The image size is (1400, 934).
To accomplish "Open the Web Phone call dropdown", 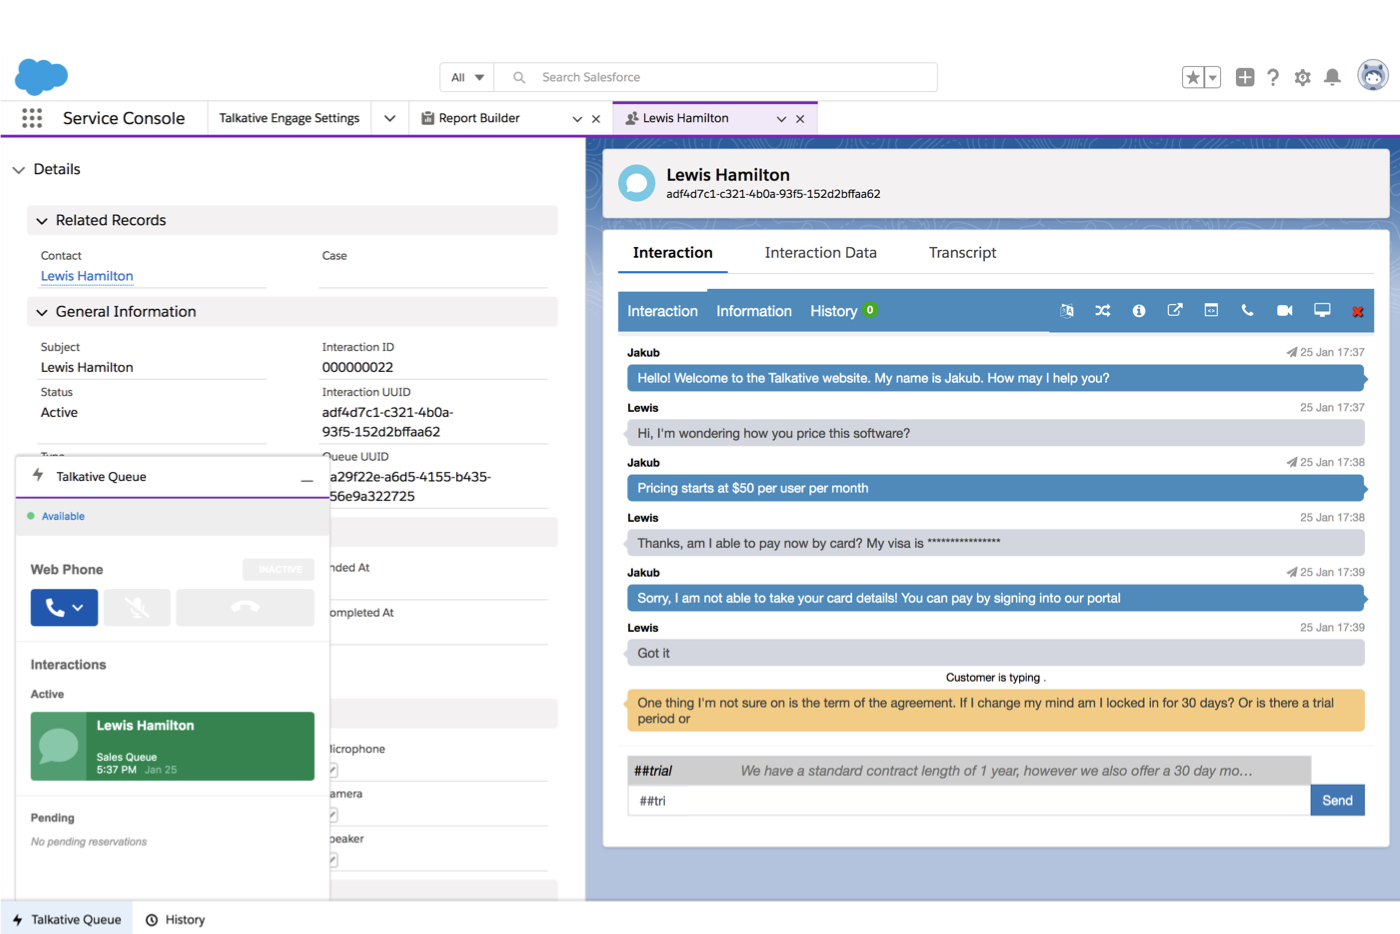I will point(78,607).
